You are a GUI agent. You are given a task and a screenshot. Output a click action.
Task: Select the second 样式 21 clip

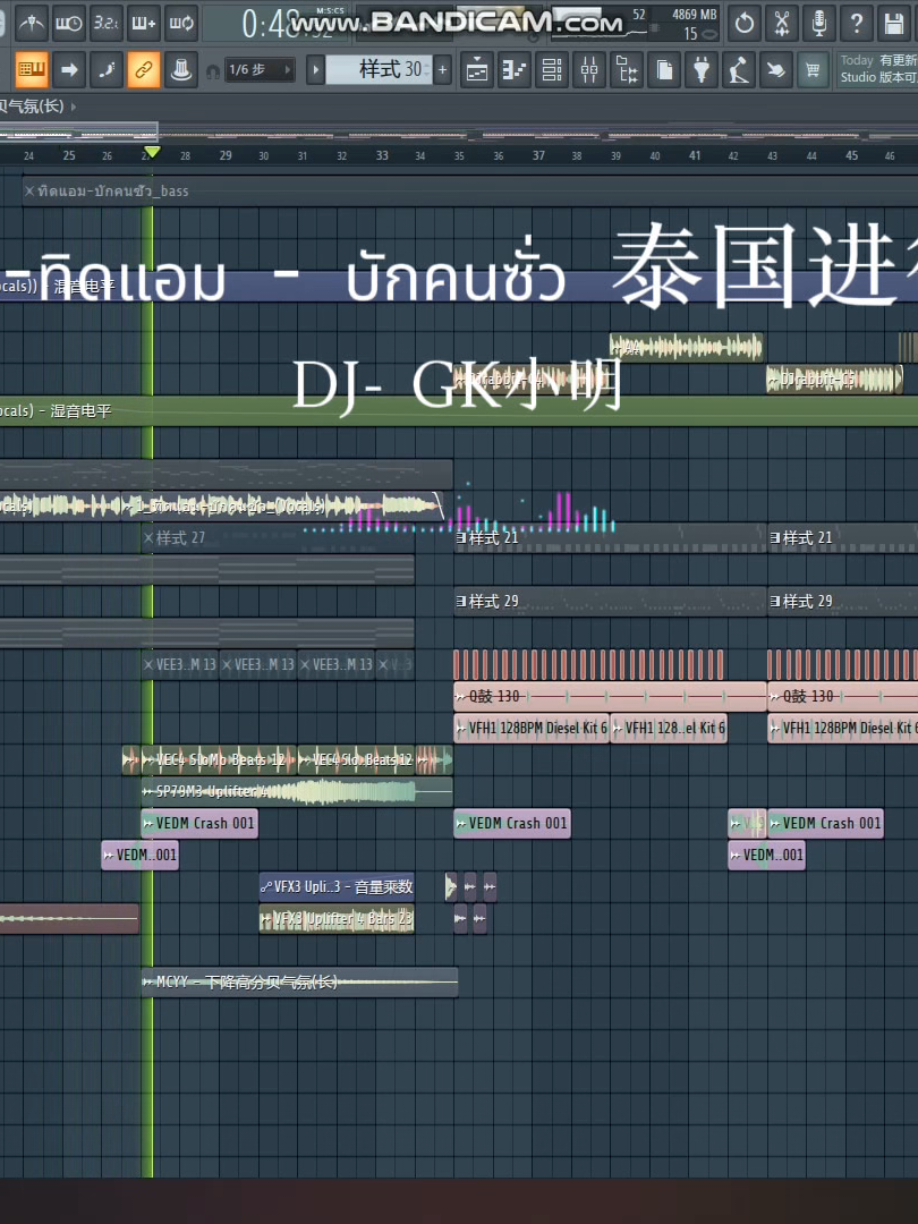pyautogui.click(x=842, y=538)
